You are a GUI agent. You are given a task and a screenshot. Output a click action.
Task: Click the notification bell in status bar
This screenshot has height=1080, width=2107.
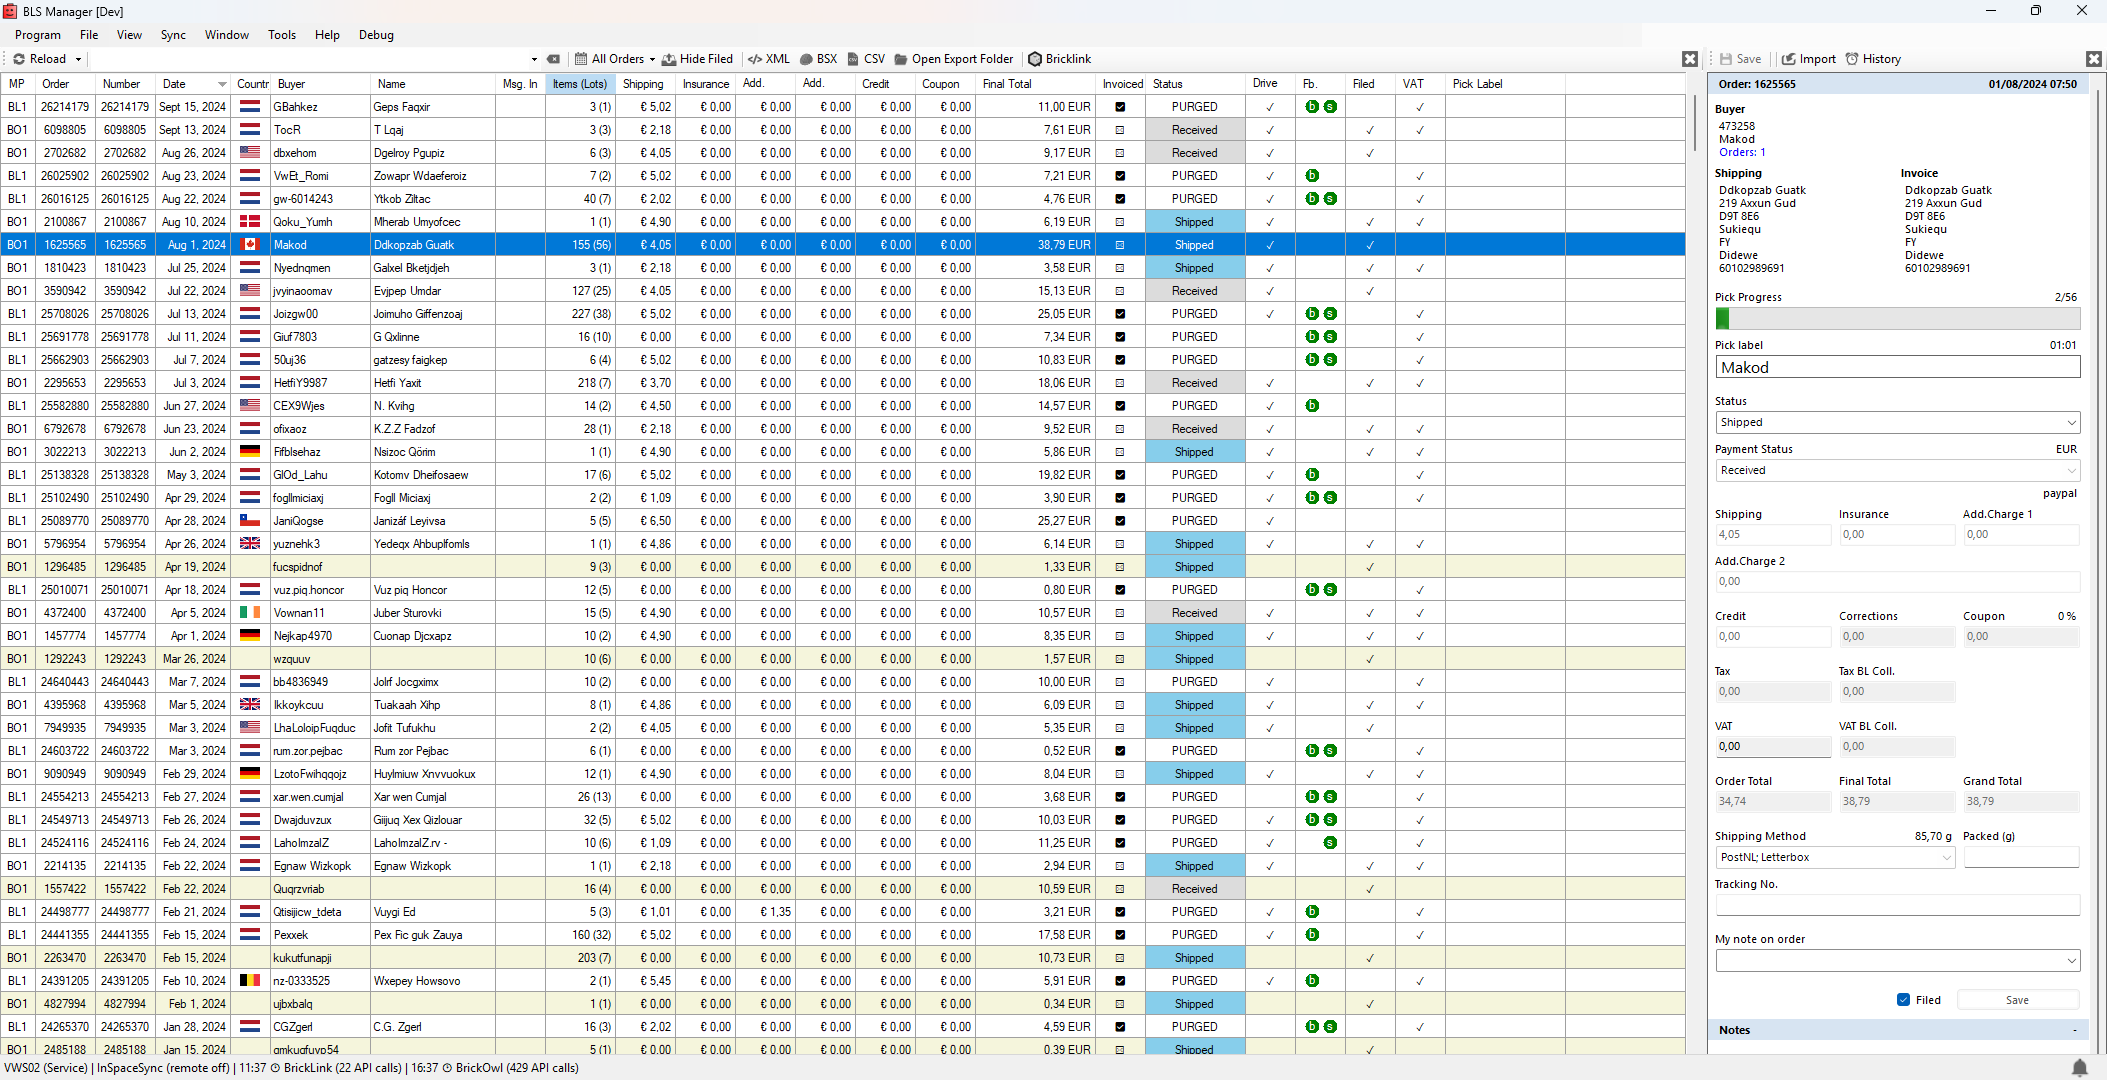click(2080, 1067)
